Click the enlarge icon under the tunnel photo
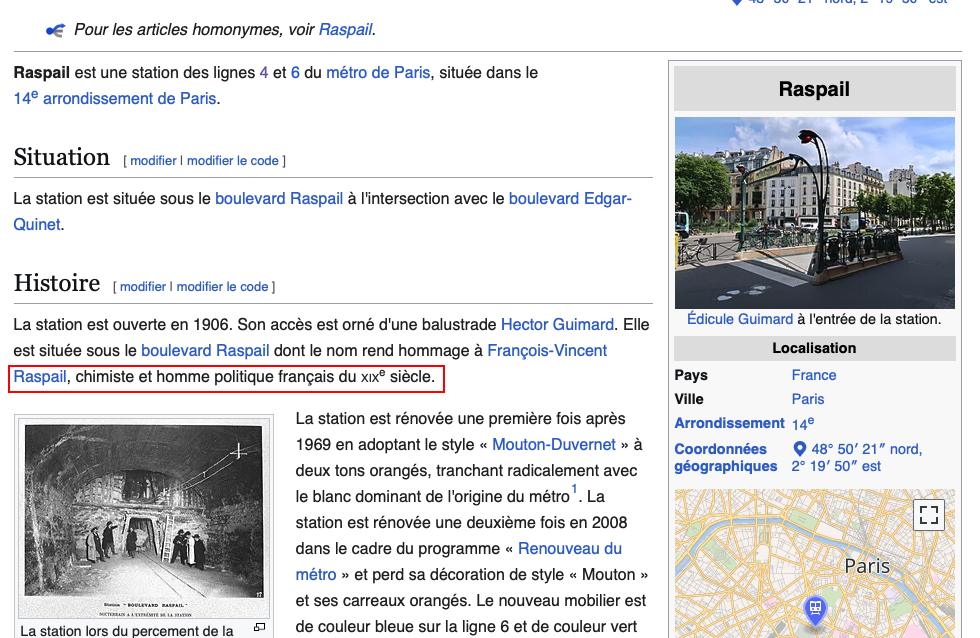 click(x=259, y=627)
